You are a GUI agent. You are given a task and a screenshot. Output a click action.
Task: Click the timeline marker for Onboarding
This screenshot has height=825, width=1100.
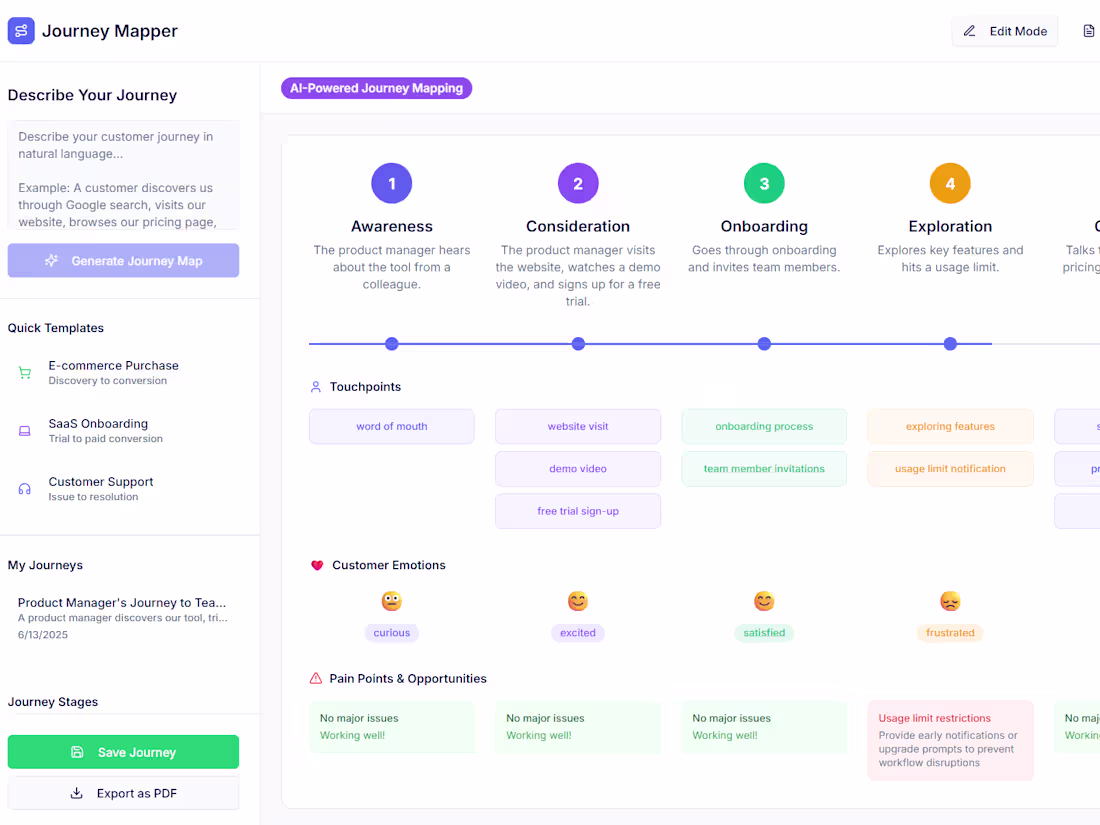point(764,343)
